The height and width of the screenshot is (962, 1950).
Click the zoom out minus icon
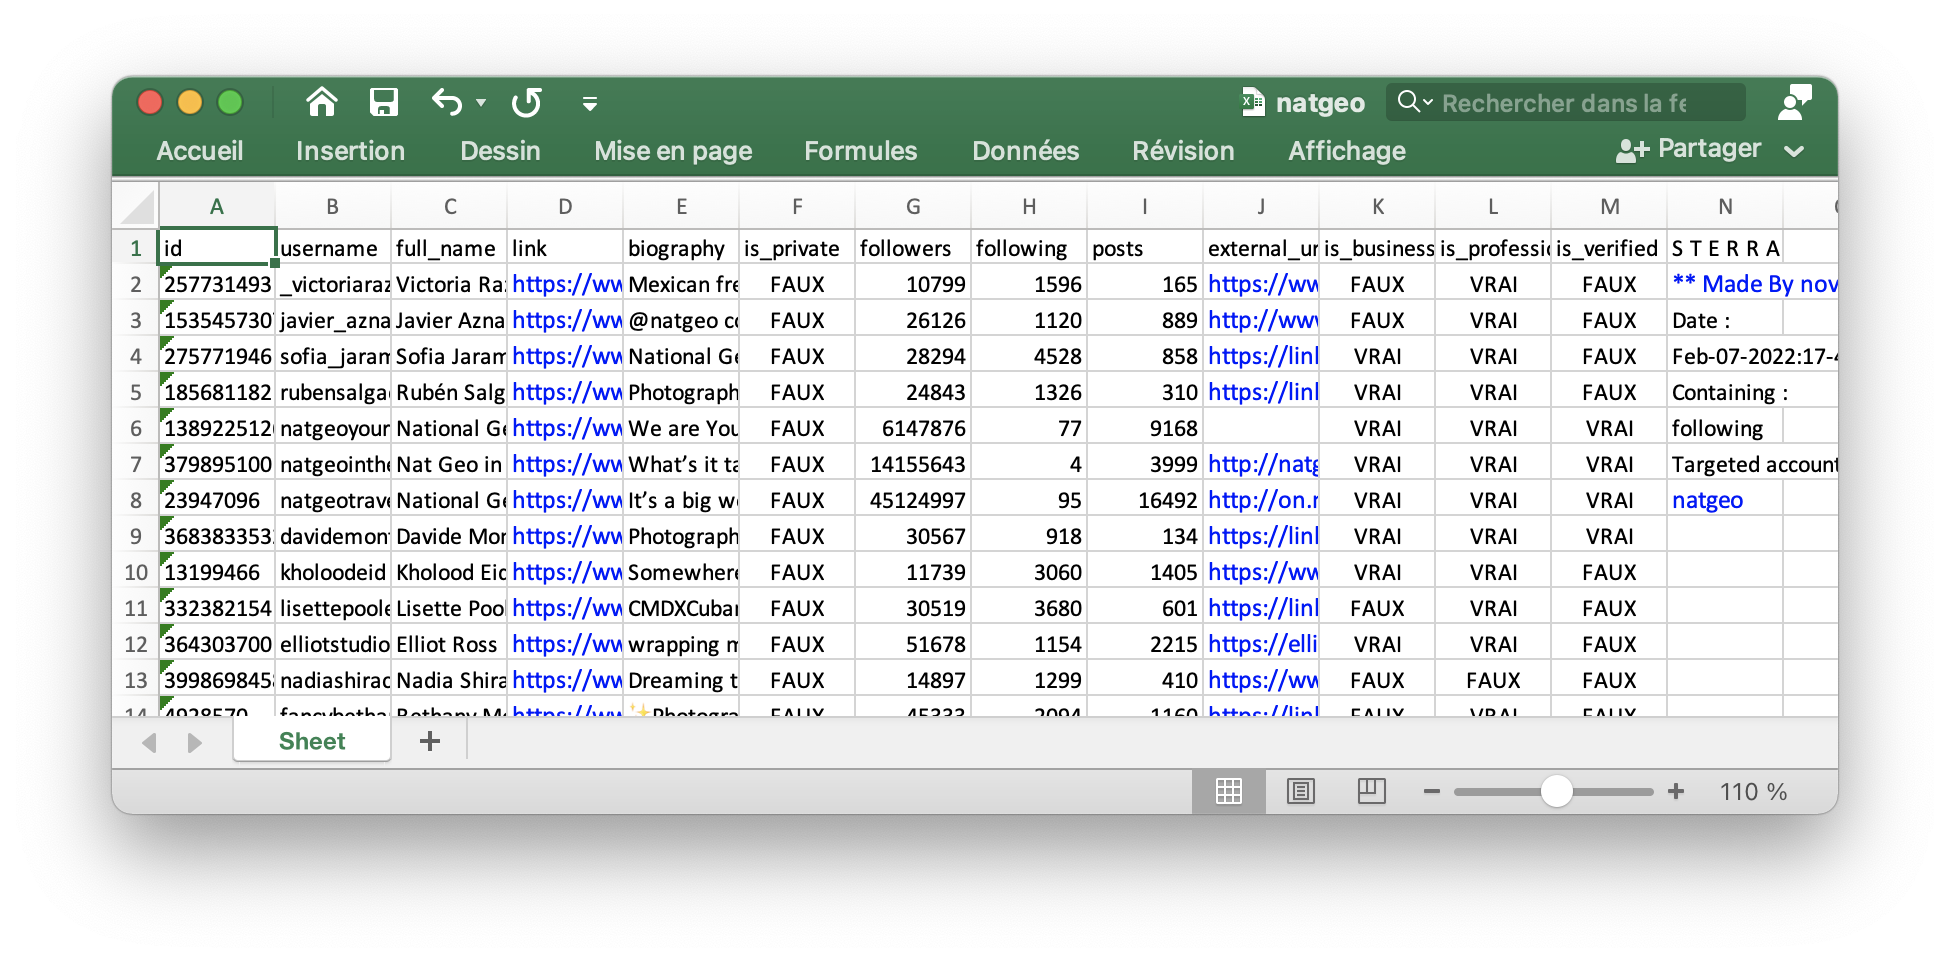1432,791
